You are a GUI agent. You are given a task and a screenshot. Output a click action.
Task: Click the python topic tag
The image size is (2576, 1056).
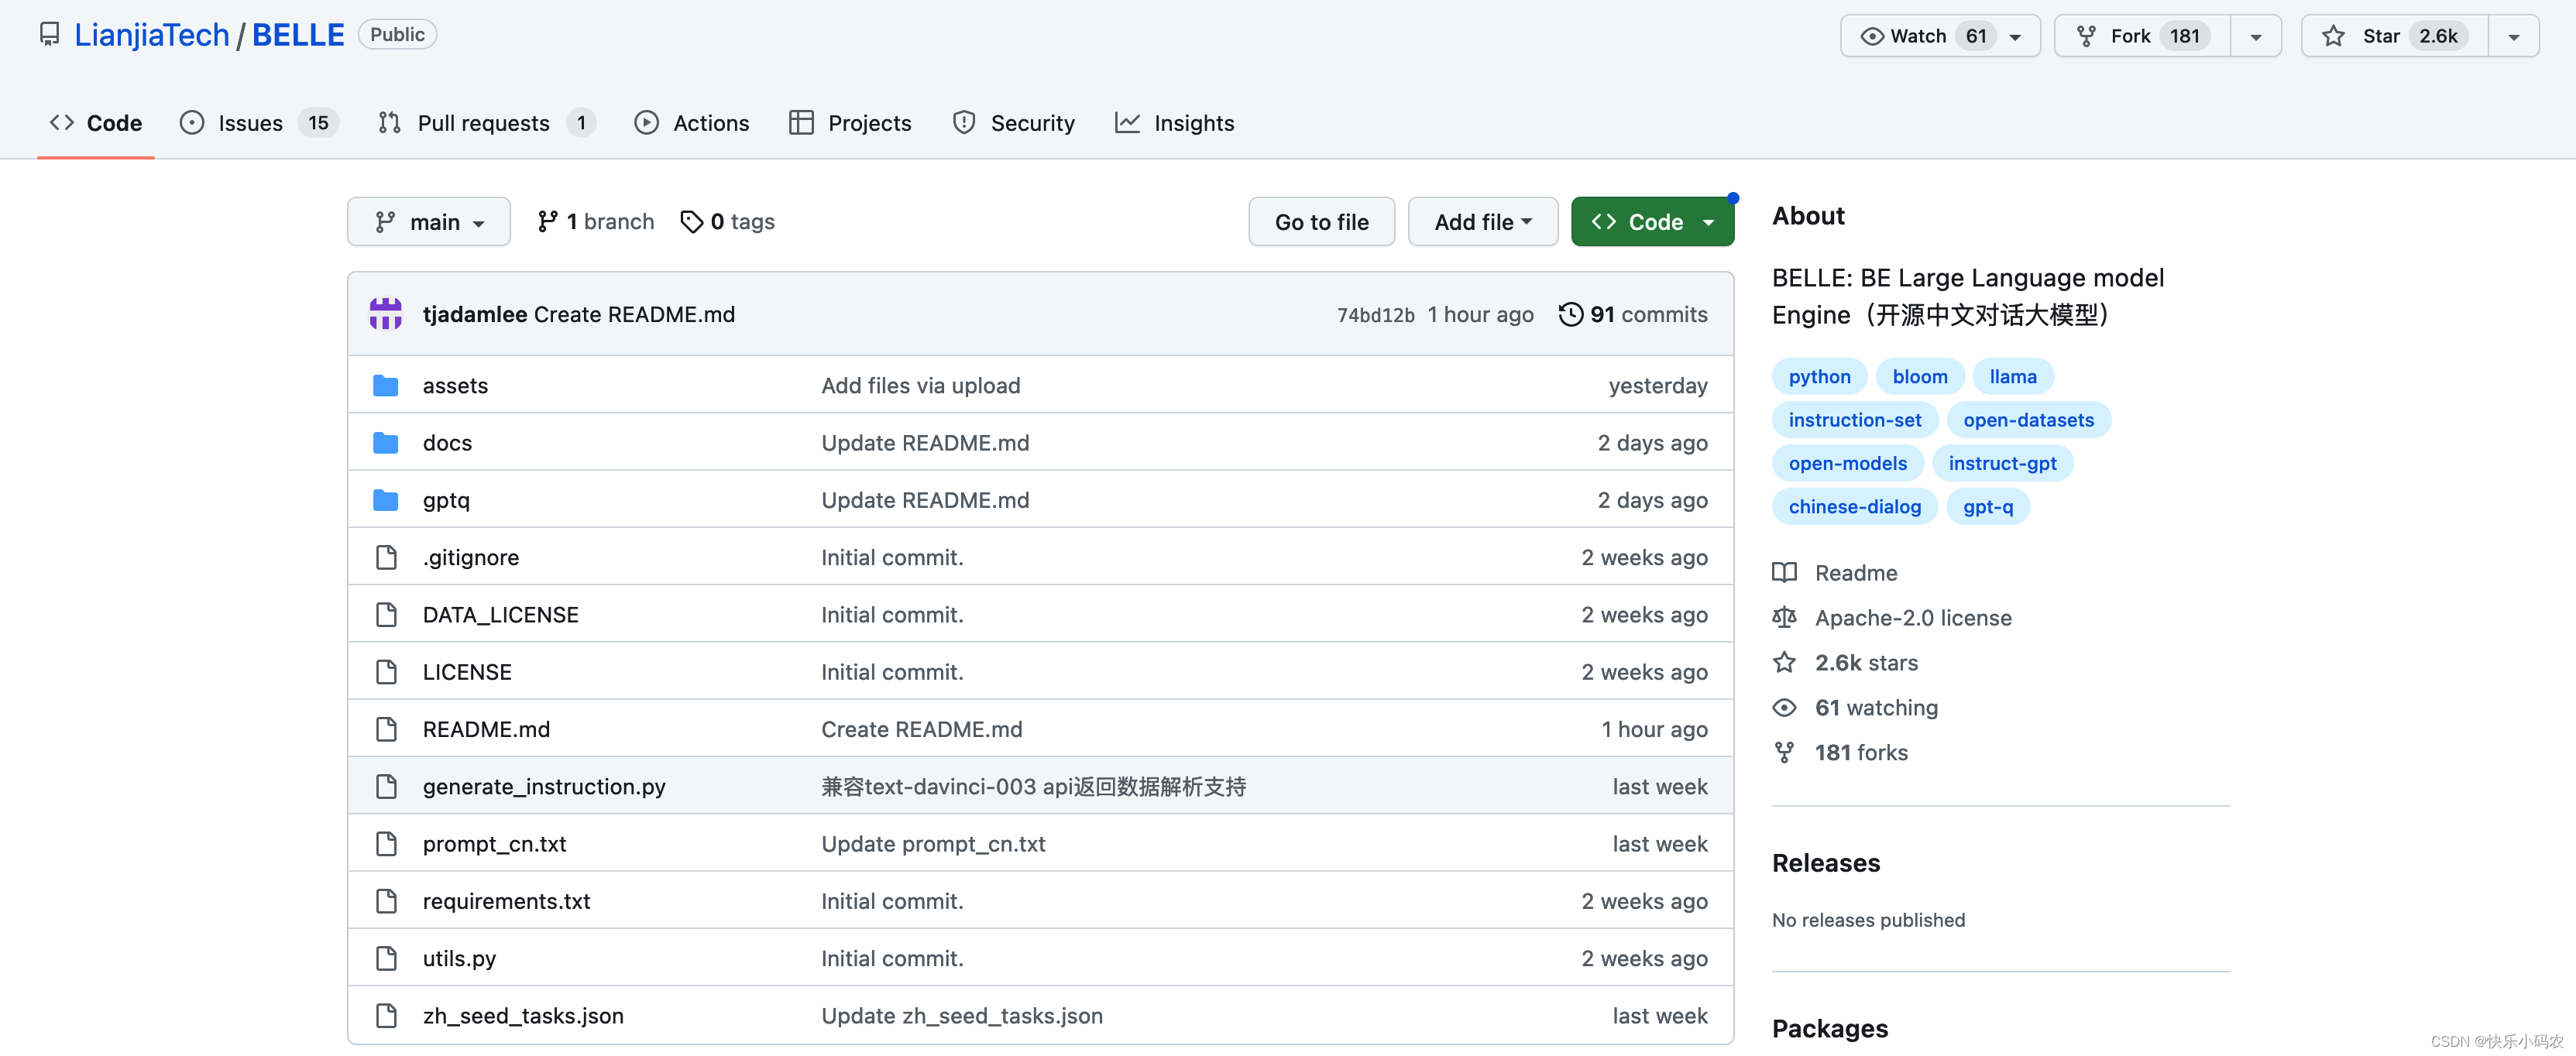tap(1819, 377)
